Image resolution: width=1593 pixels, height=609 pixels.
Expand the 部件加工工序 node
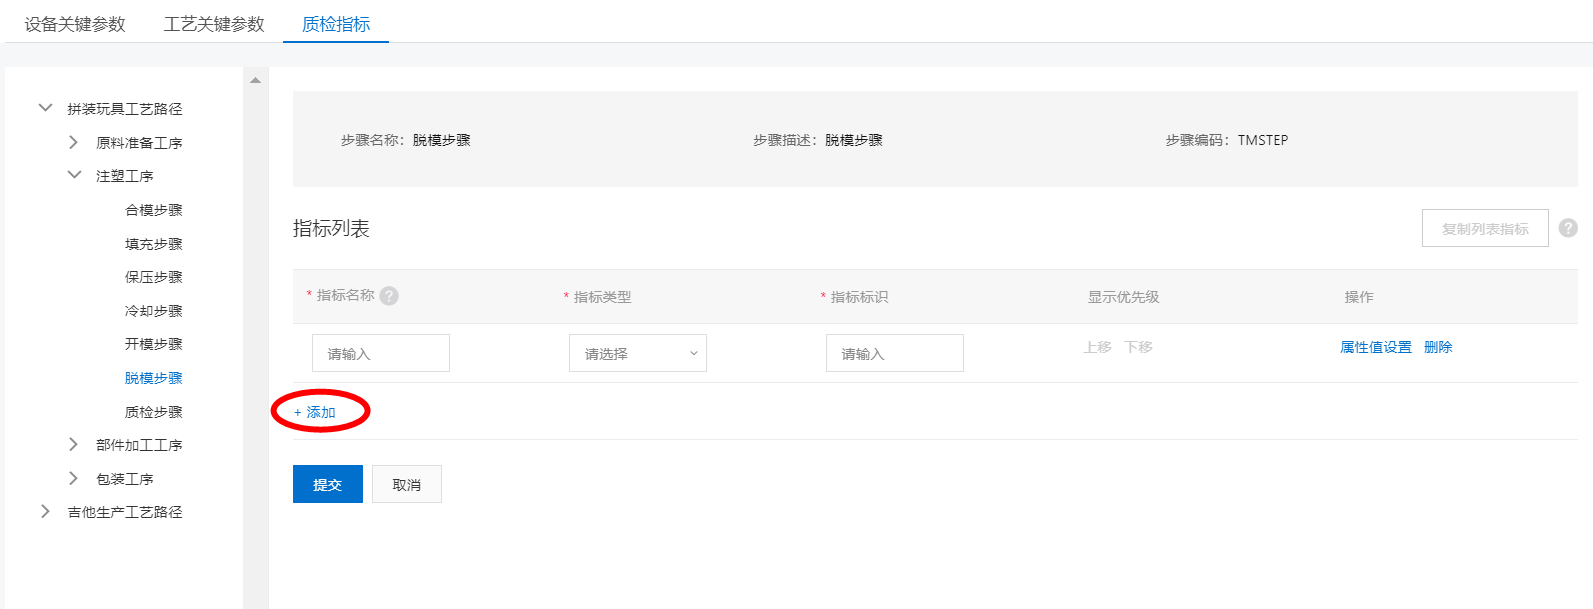tap(73, 444)
